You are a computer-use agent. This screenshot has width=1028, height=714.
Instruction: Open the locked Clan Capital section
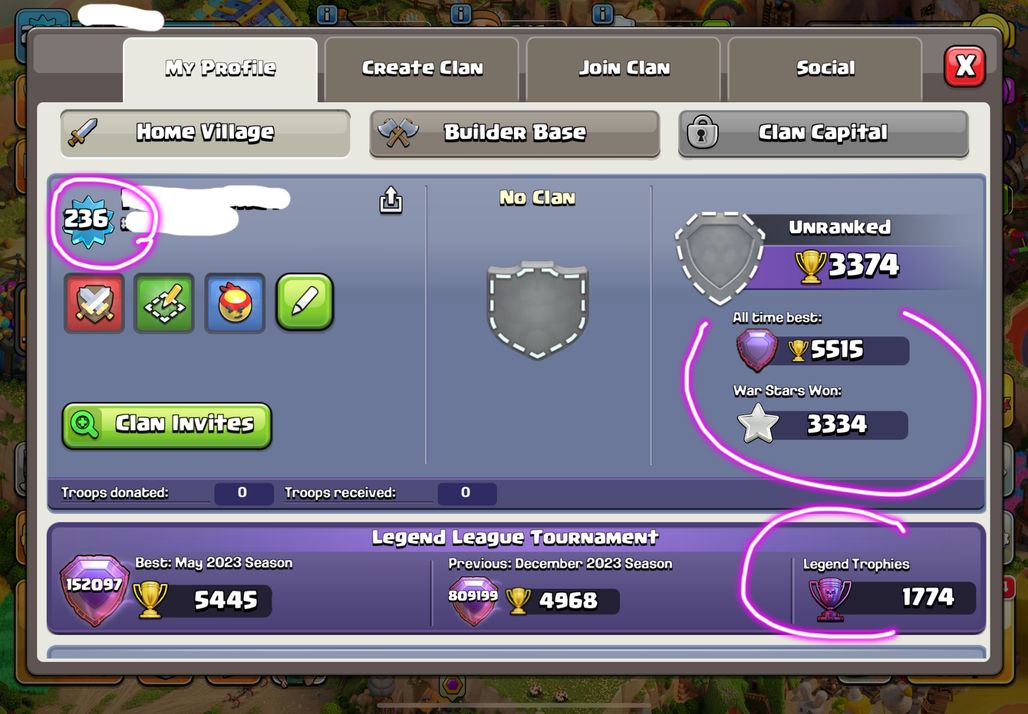tap(823, 133)
